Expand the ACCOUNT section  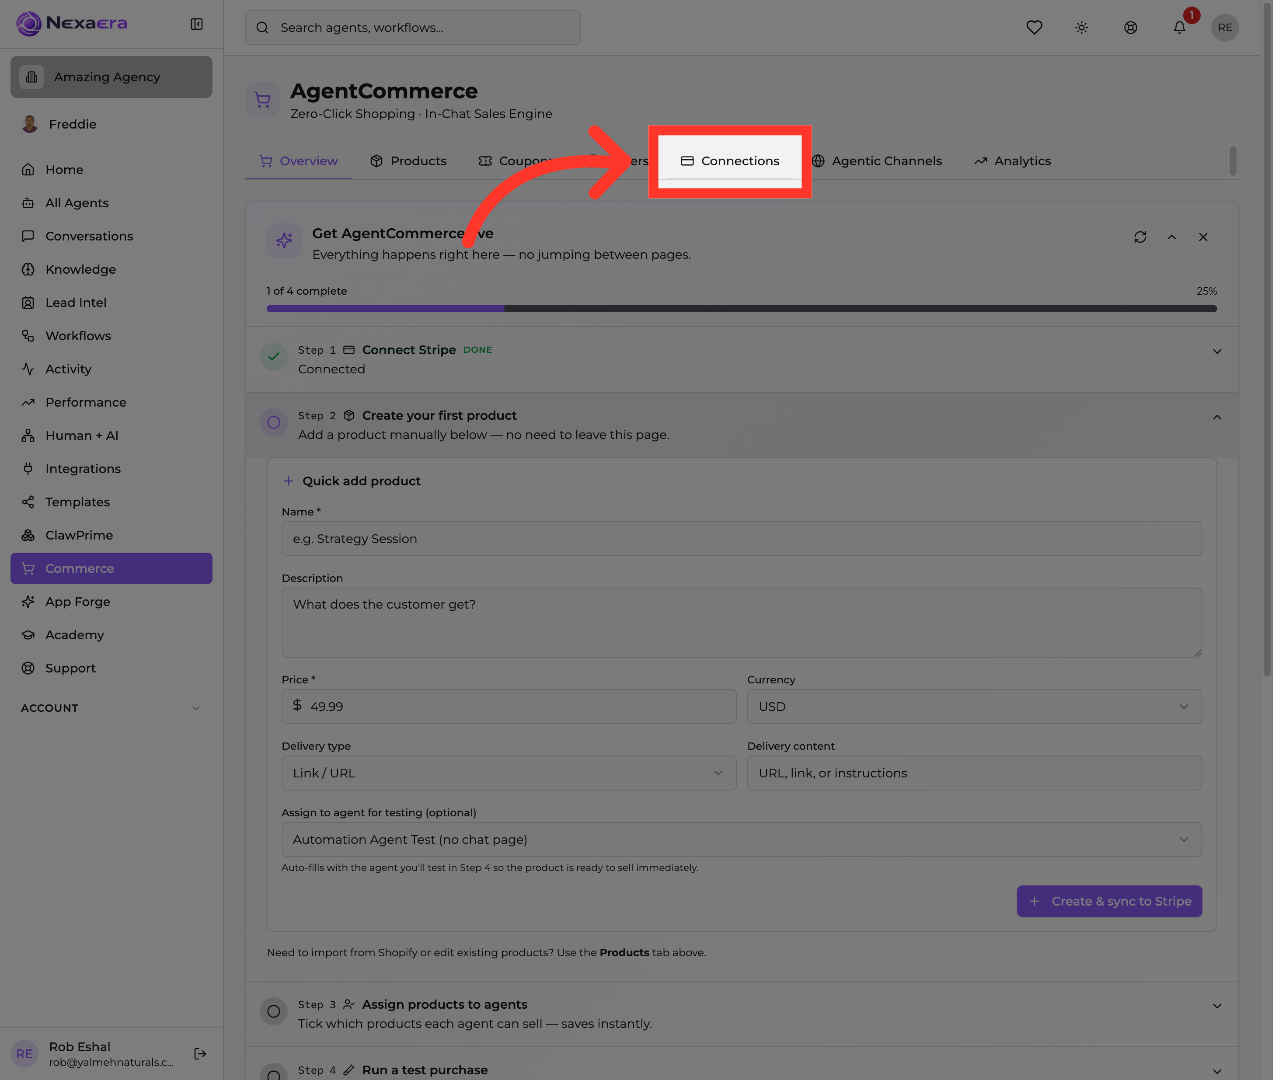(x=111, y=708)
